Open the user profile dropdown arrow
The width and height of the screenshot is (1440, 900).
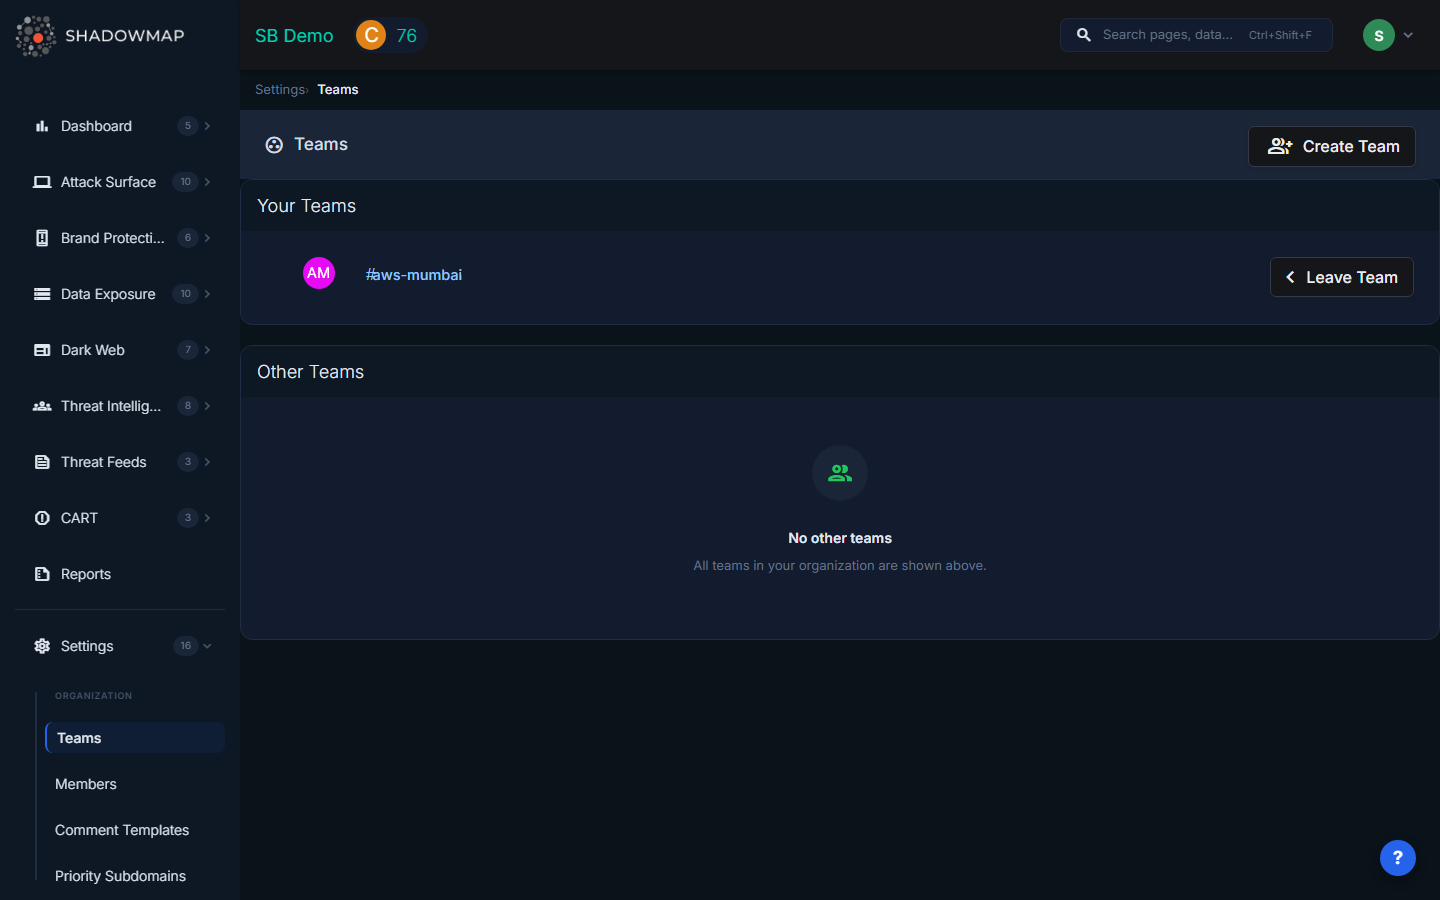(x=1408, y=35)
